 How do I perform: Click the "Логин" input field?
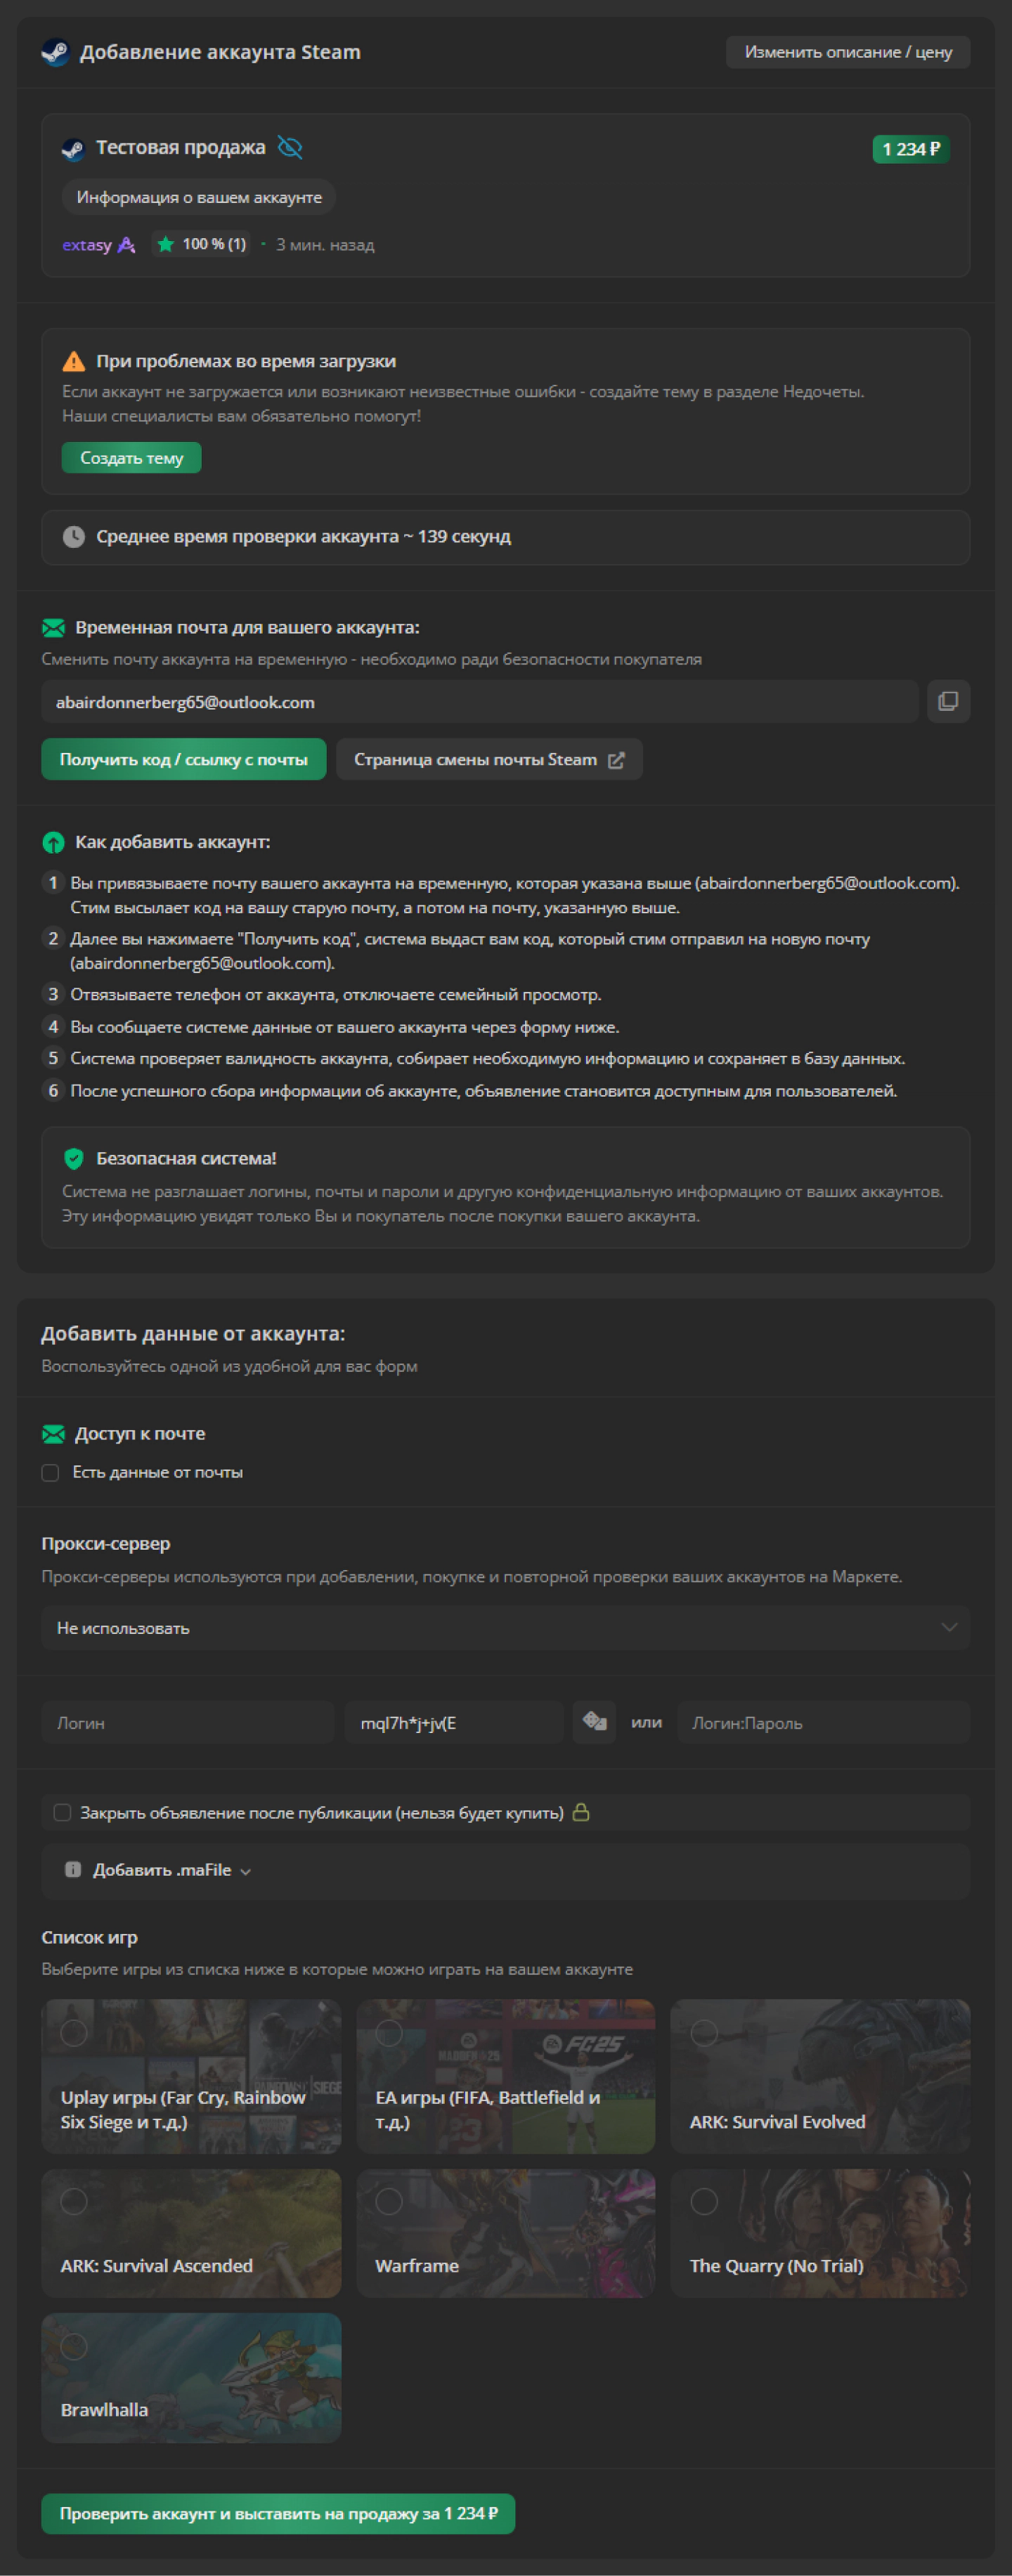point(187,1722)
